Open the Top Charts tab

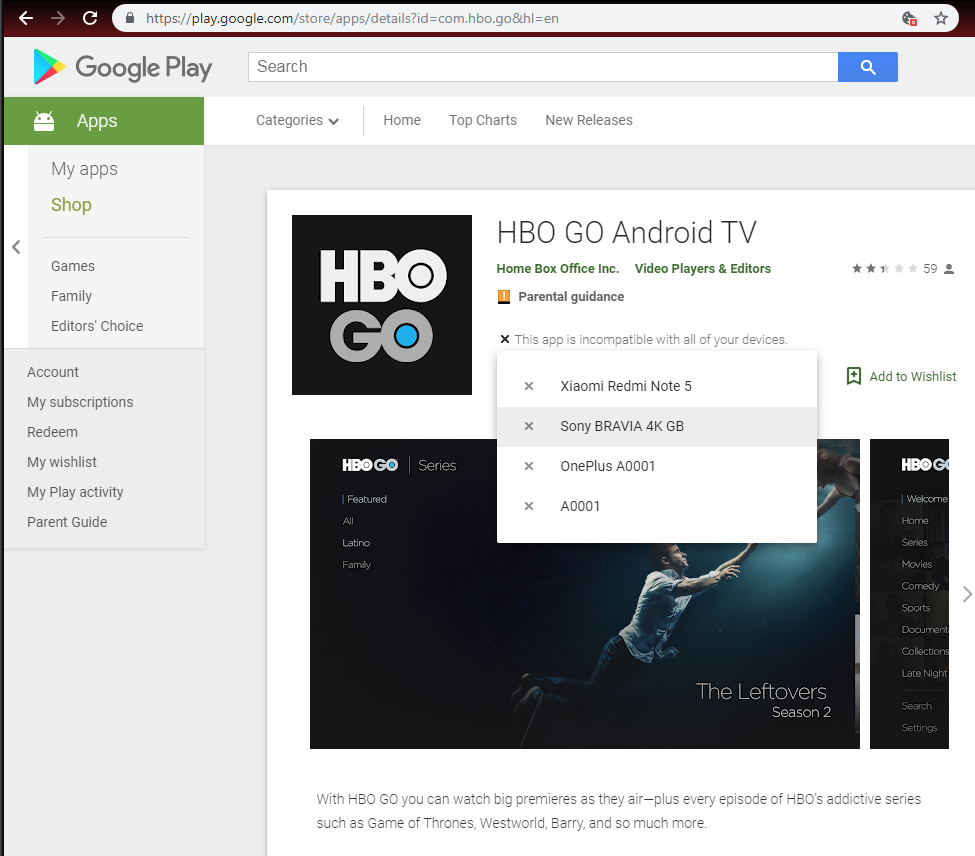(482, 120)
